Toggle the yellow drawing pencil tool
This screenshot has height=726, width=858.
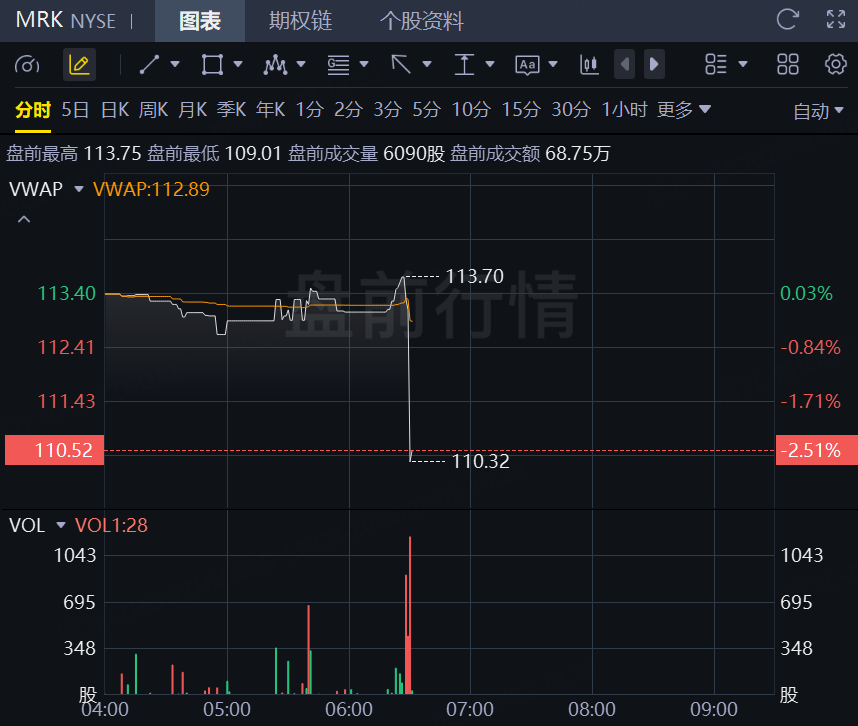(x=79, y=65)
